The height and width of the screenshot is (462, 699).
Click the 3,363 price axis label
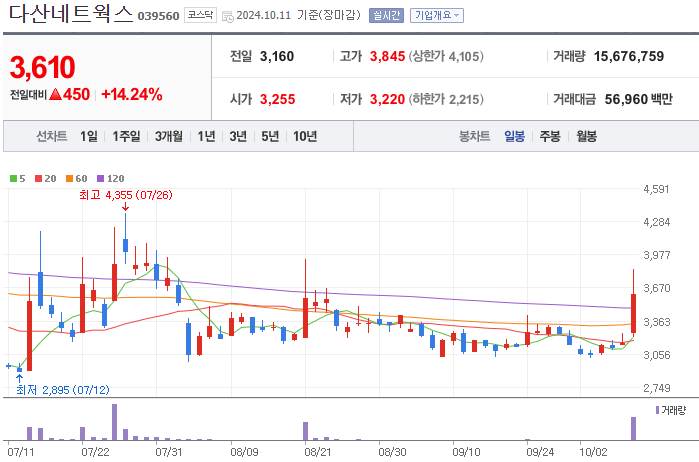pos(656,322)
